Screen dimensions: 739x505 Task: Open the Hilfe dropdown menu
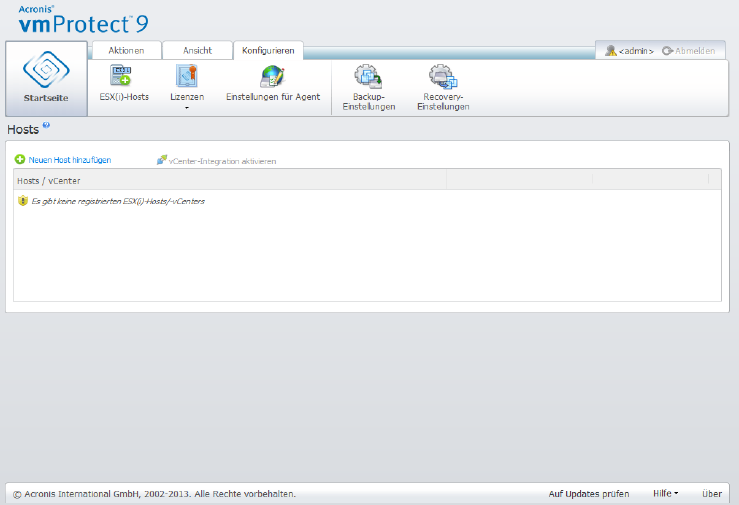pos(665,493)
